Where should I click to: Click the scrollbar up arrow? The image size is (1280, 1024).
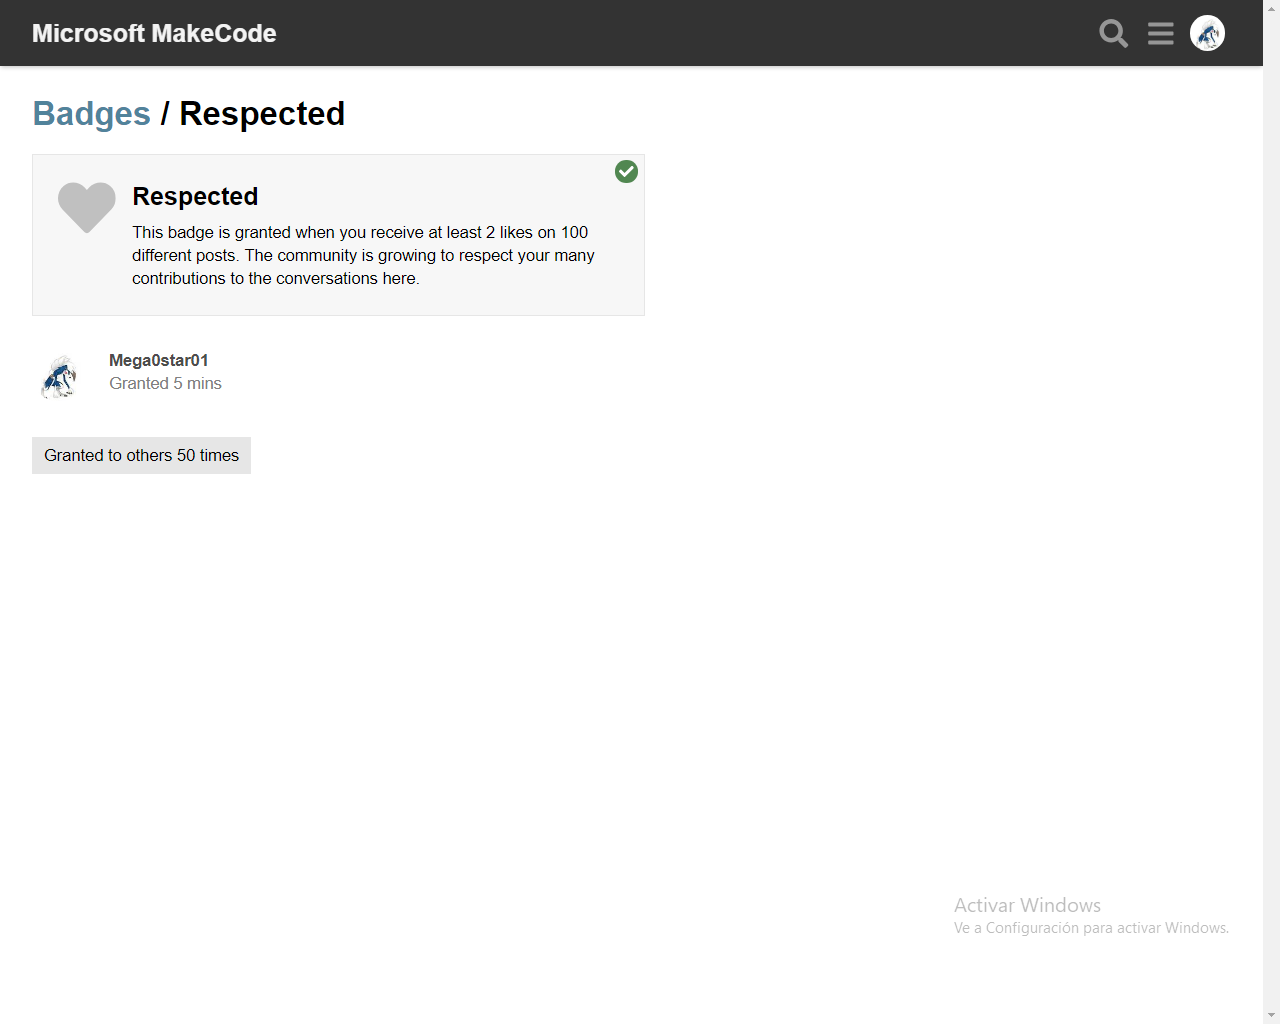(x=1271, y=8)
